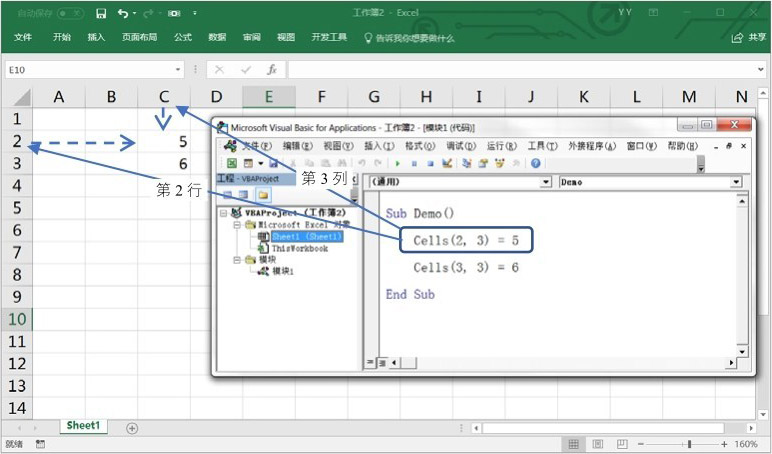The image size is (772, 454).
Task: Click the Save icon in Excel's quick access toolbar
Action: coord(100,13)
